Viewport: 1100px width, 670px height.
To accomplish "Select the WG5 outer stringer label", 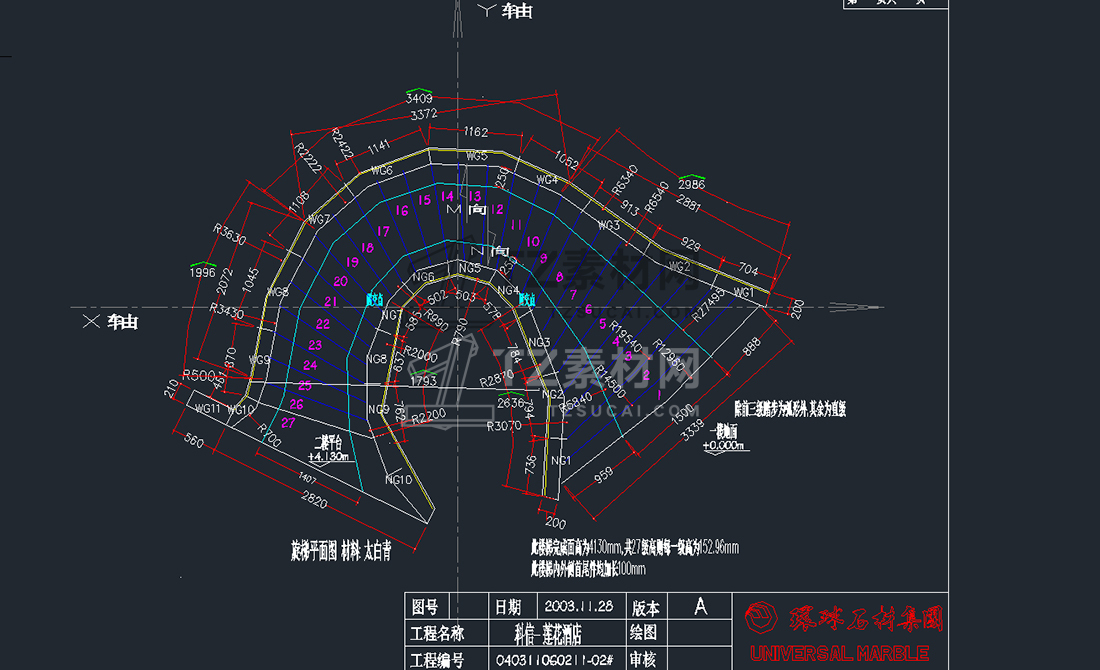I will pos(476,155).
